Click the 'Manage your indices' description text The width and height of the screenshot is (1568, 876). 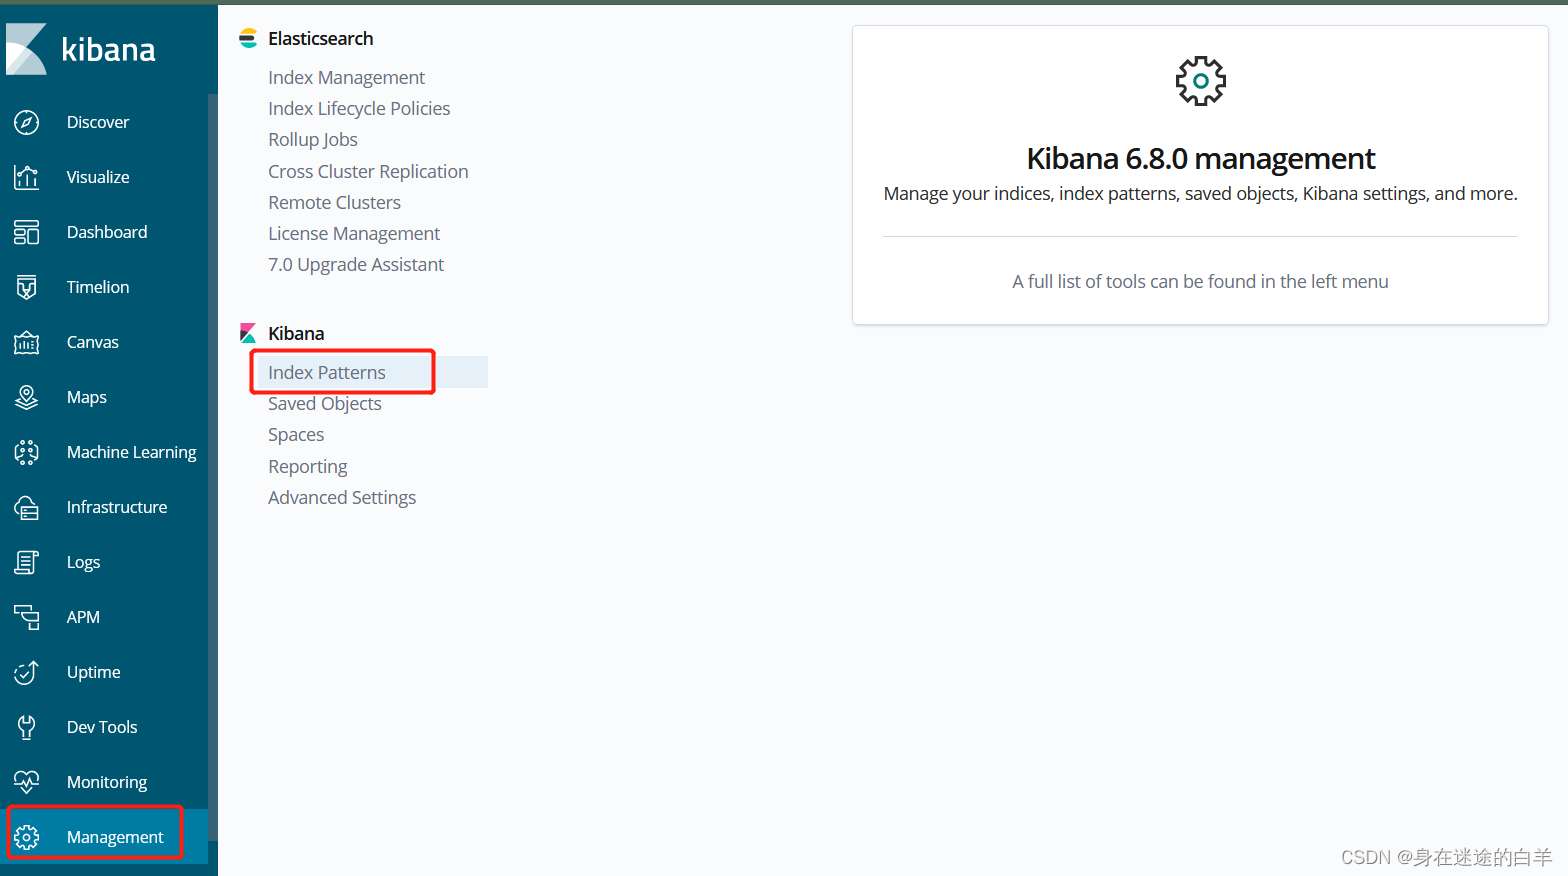1201,193
